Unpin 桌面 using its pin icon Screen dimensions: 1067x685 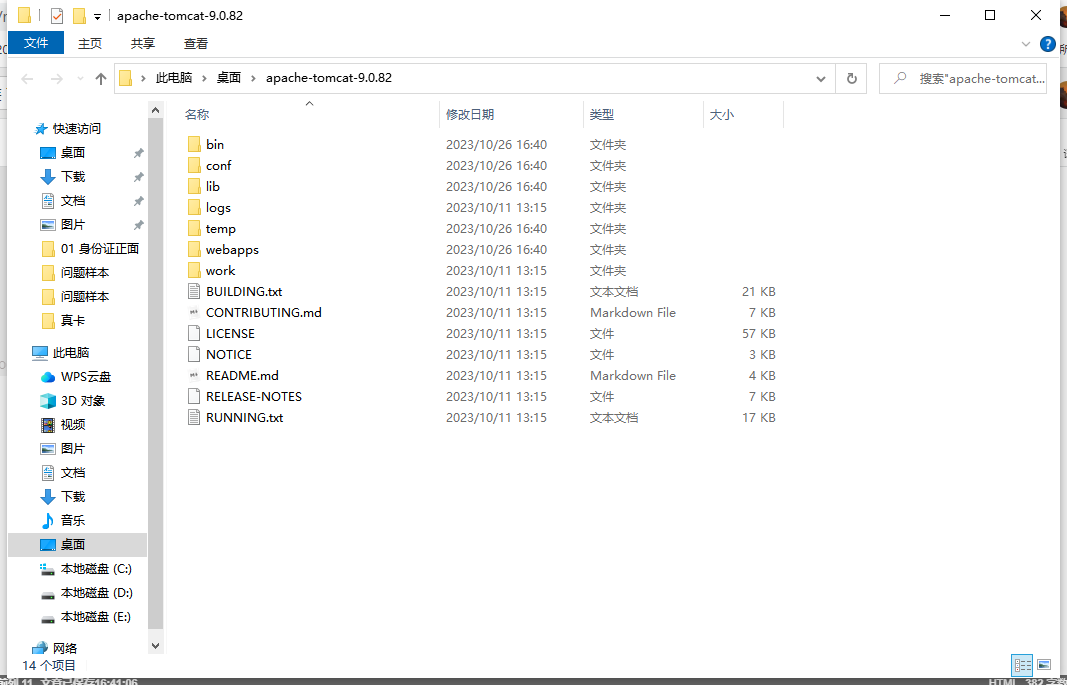pos(138,153)
